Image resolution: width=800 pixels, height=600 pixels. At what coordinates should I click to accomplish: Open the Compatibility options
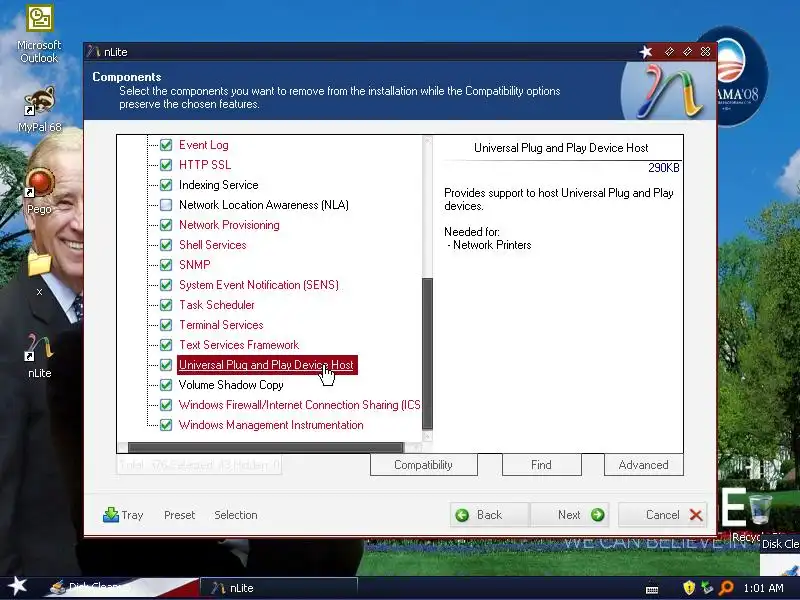(423, 465)
